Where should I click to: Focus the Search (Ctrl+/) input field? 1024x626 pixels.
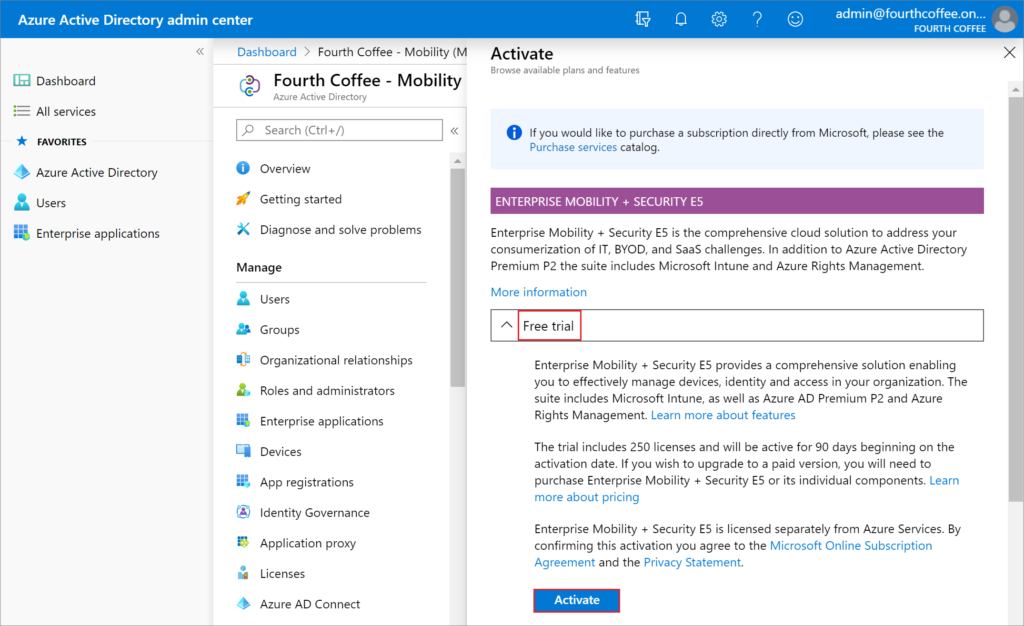pos(339,130)
